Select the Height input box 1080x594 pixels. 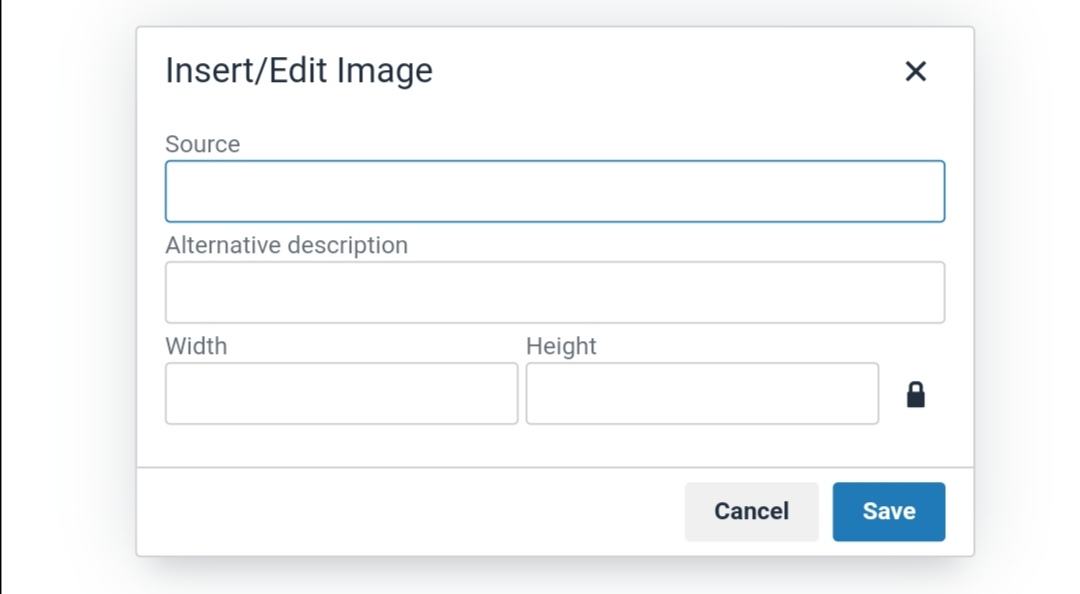702,393
